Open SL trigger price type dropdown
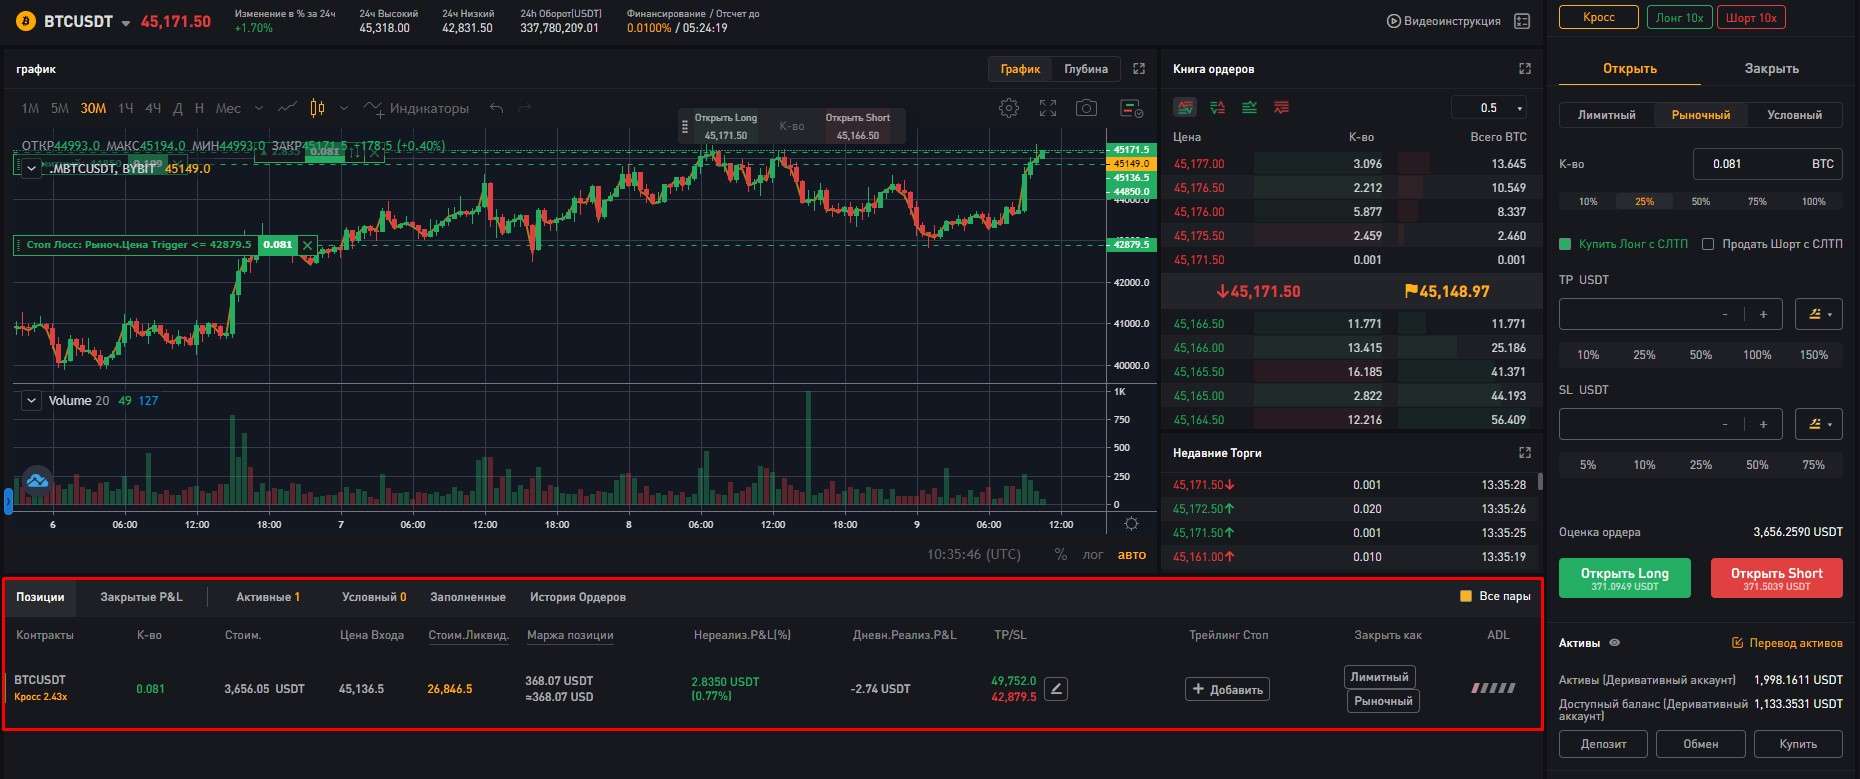This screenshot has height=779, width=1860. [1819, 424]
